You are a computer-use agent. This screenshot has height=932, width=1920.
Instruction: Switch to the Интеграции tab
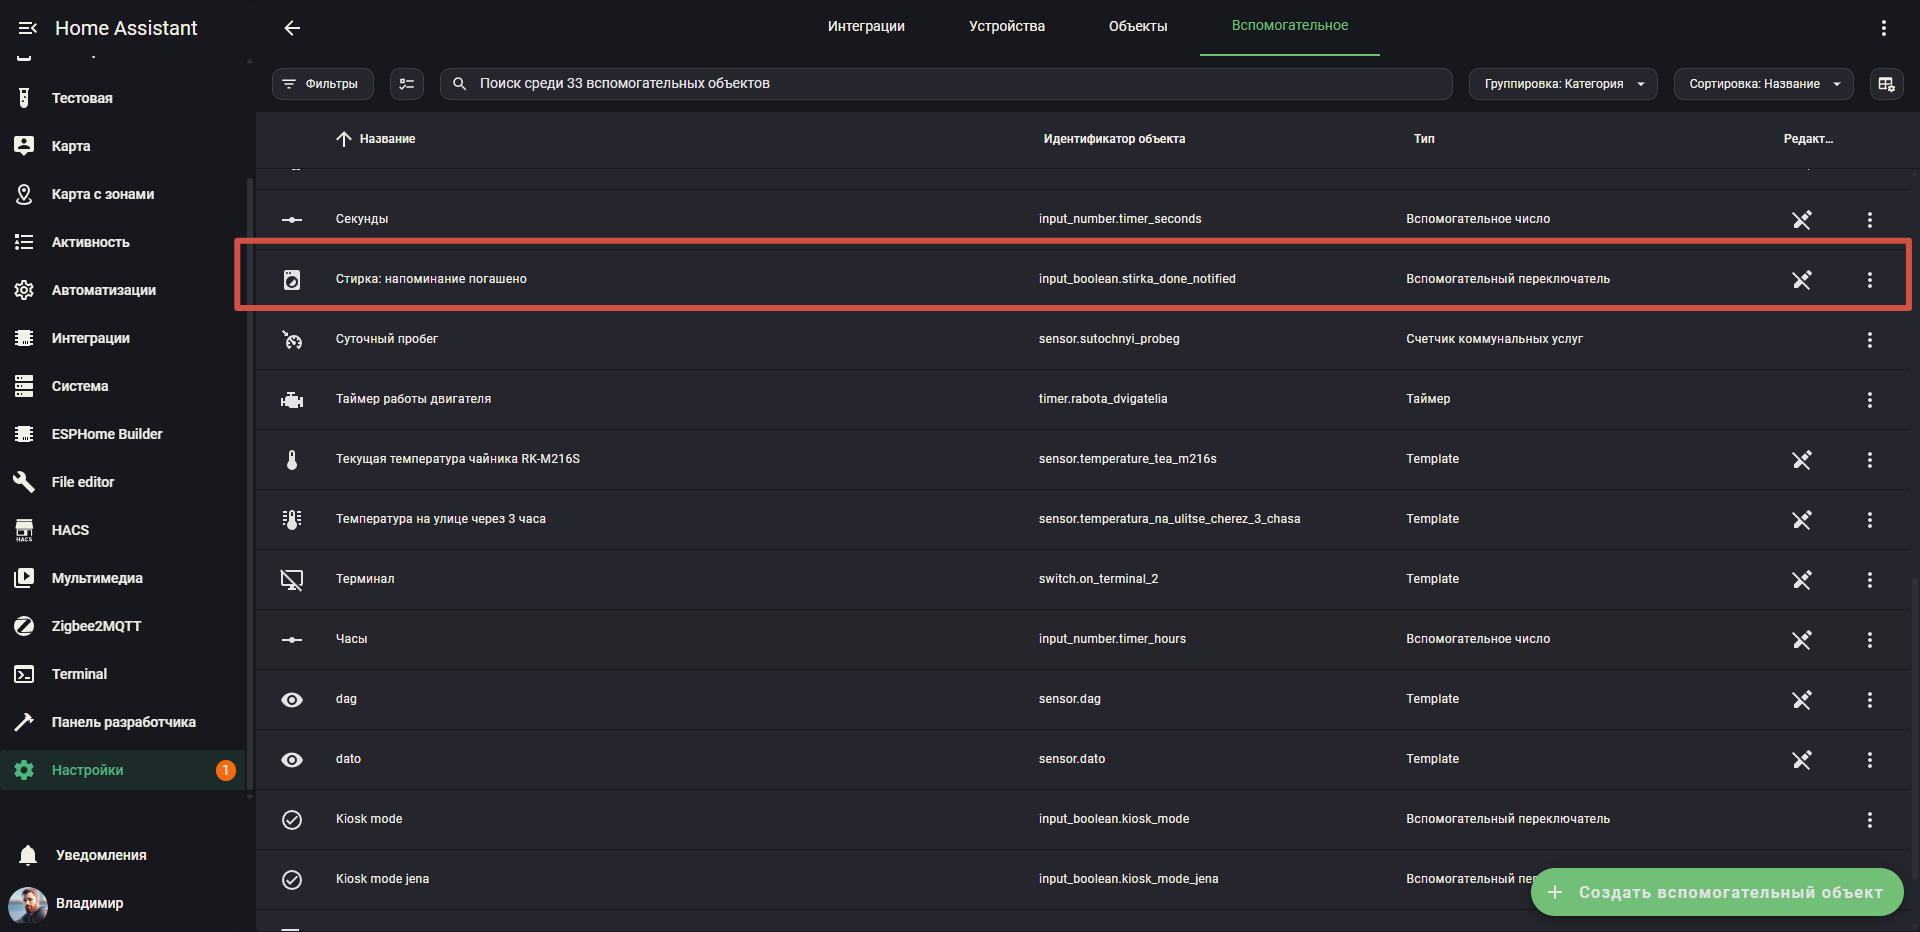point(866,26)
